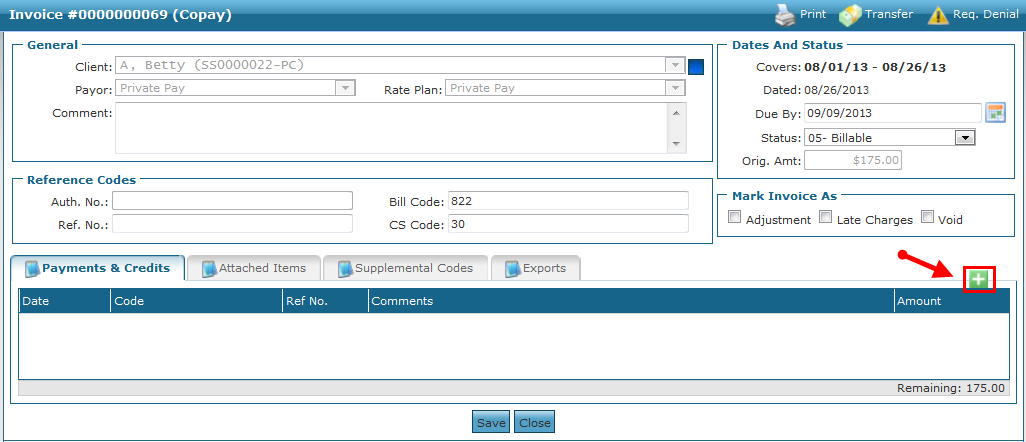Click into the Bill Code field
The height and width of the screenshot is (442, 1026).
click(568, 201)
